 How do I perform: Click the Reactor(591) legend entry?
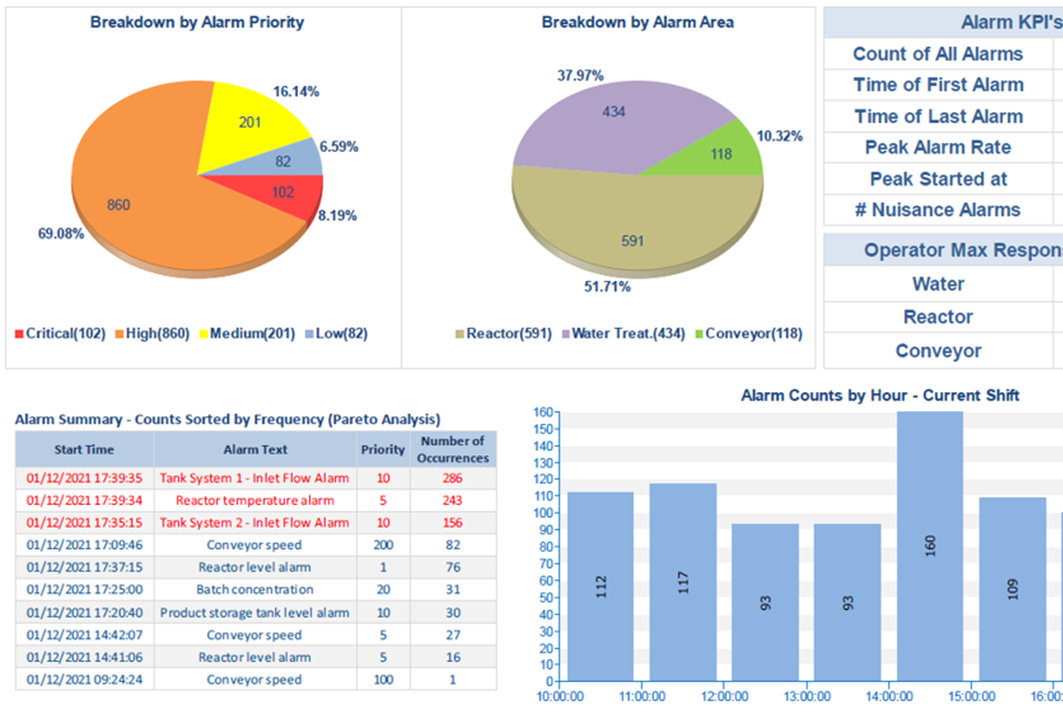(503, 334)
